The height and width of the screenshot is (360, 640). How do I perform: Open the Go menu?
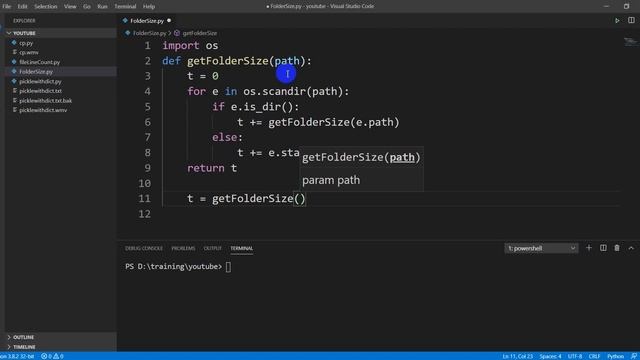[x=87, y=6]
